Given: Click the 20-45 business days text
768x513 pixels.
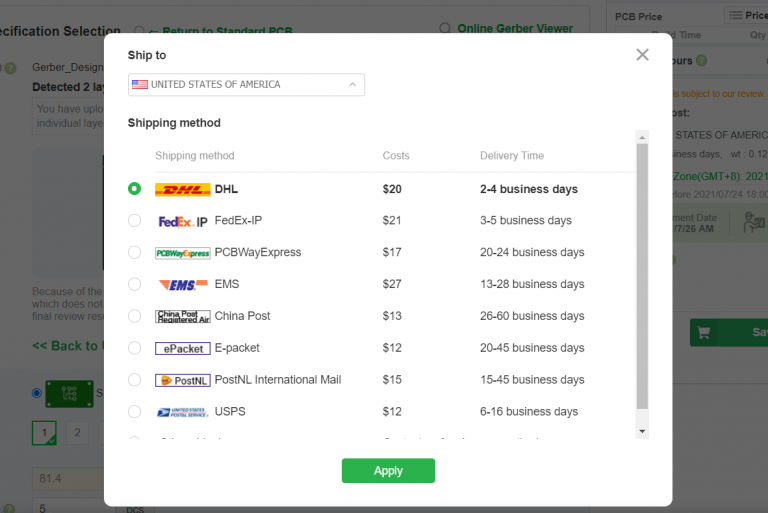Looking at the screenshot, I should pyautogui.click(x=532, y=348).
